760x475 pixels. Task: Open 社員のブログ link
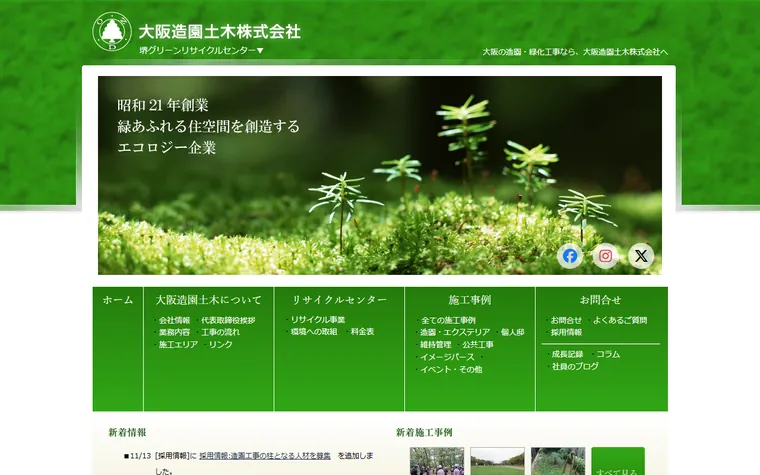[575, 367]
